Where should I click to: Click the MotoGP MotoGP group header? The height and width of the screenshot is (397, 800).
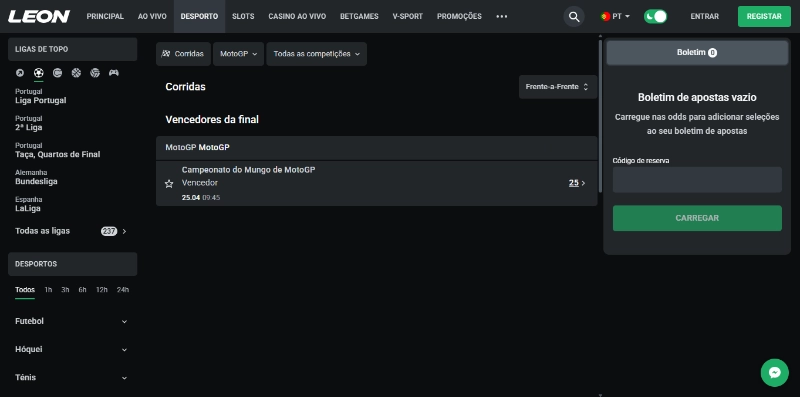377,147
